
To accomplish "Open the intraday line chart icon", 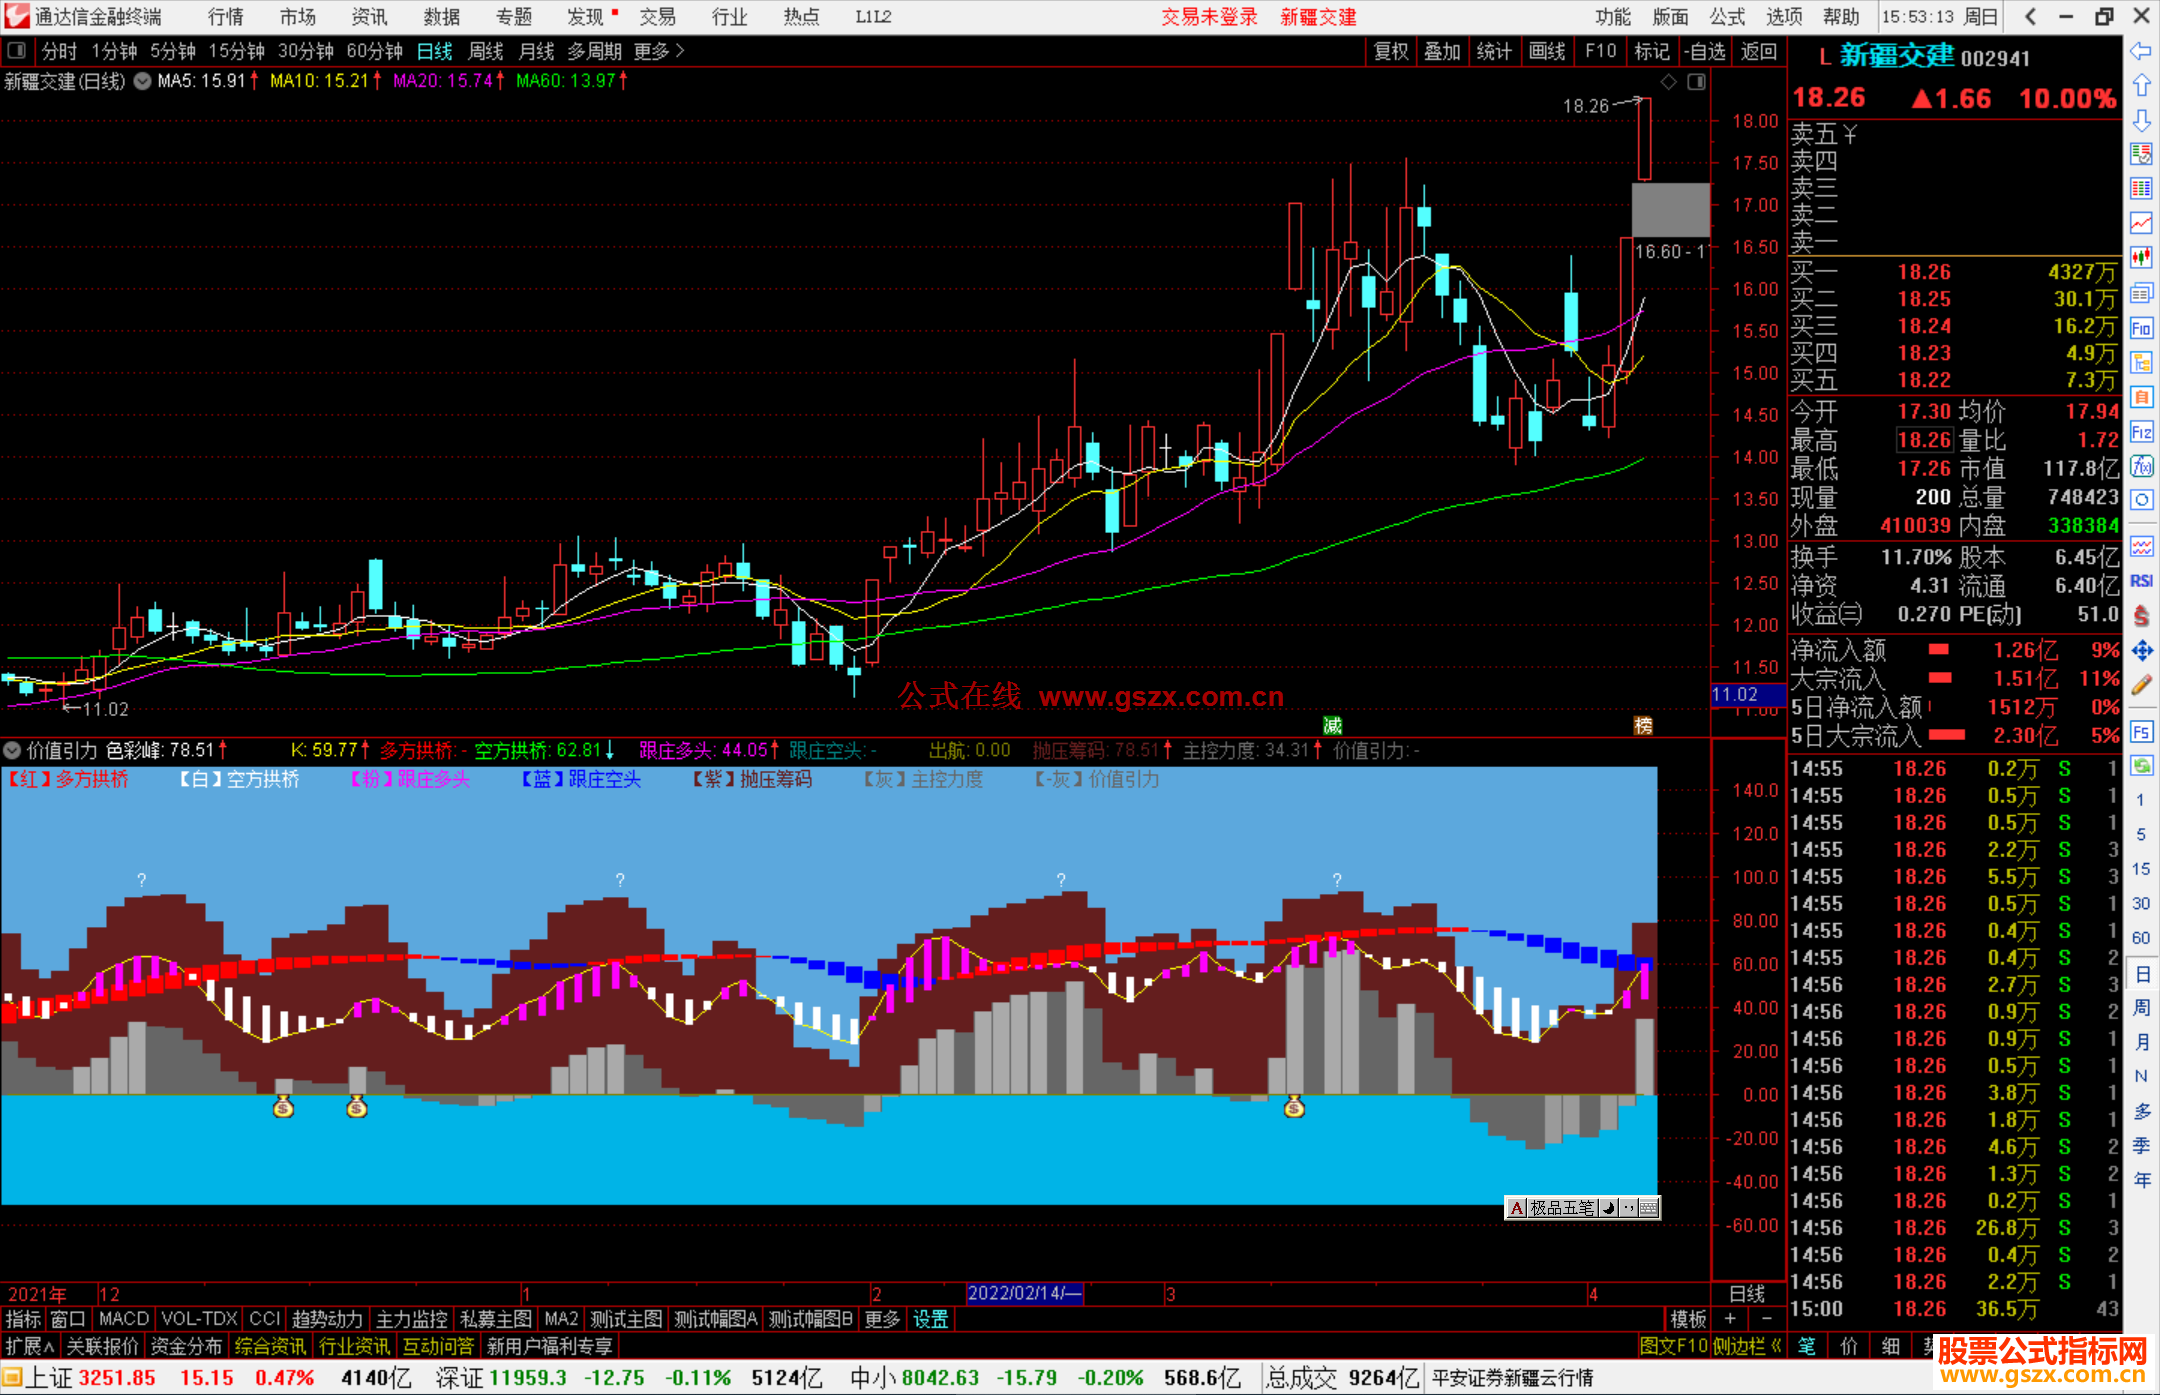I will pos(2141,224).
